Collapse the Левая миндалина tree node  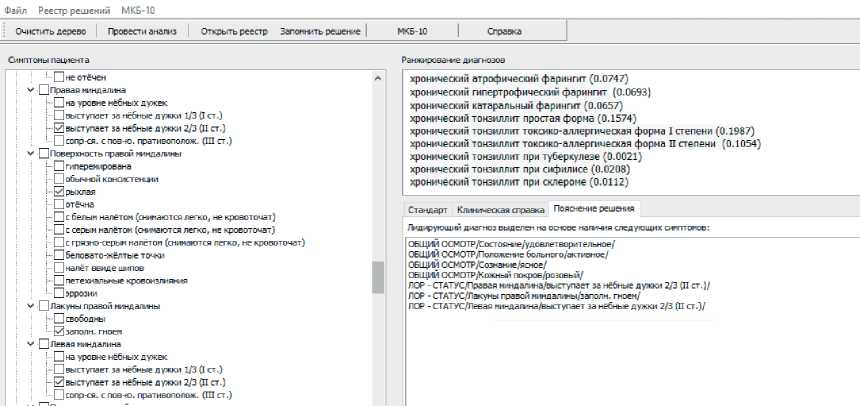31,345
